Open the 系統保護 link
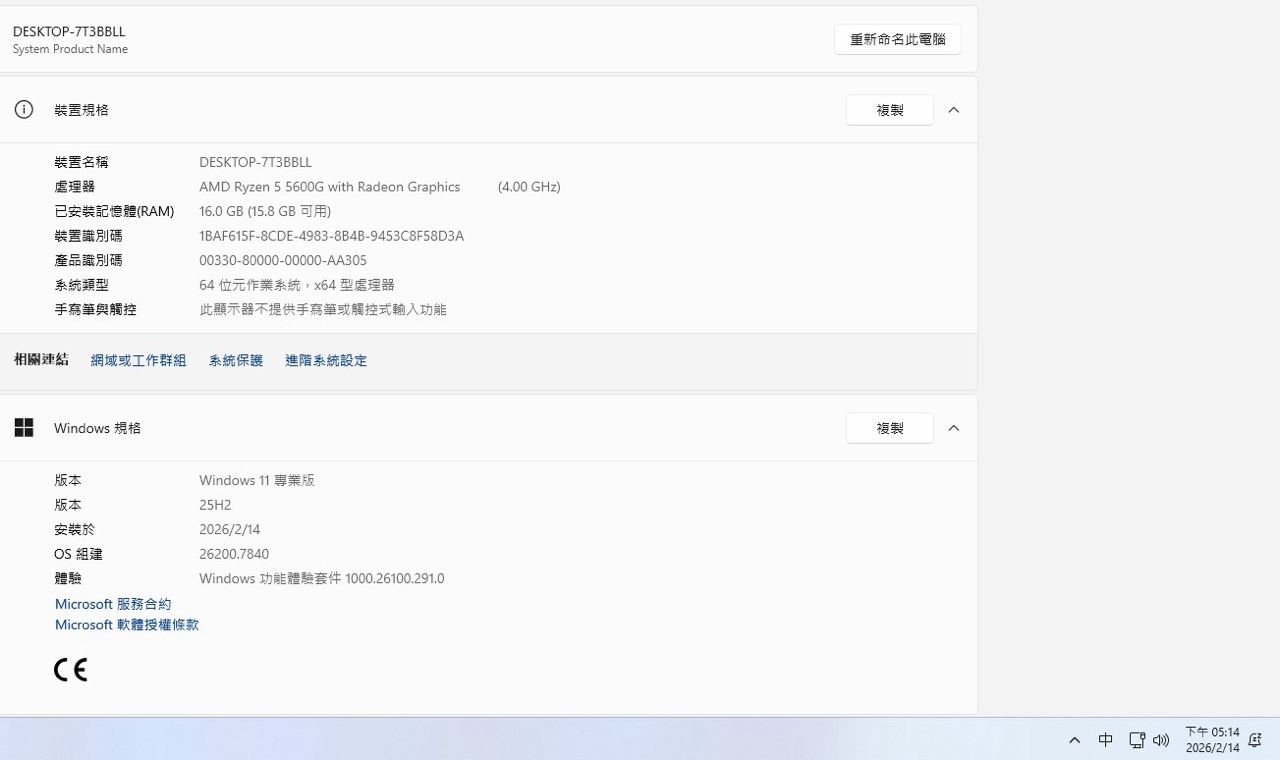This screenshot has height=760, width=1280. [x=235, y=361]
